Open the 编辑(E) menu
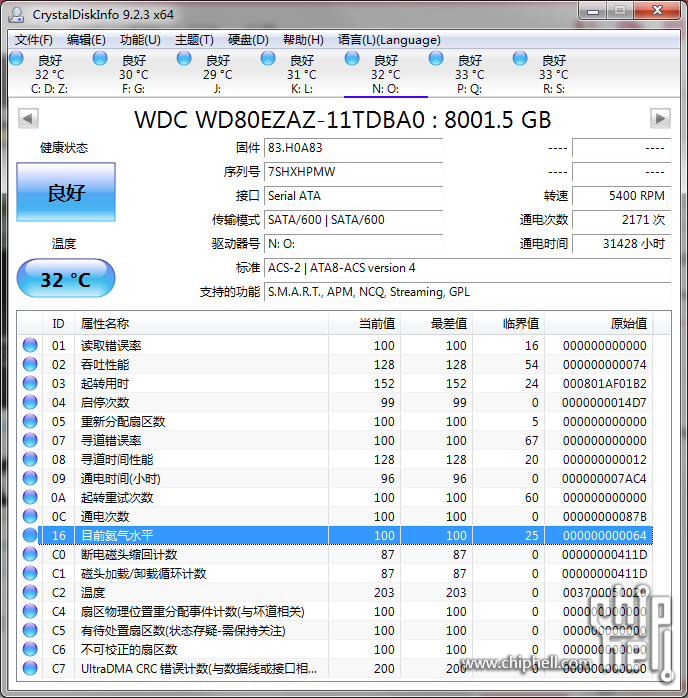Screen dimensions: 688x698 (86, 40)
